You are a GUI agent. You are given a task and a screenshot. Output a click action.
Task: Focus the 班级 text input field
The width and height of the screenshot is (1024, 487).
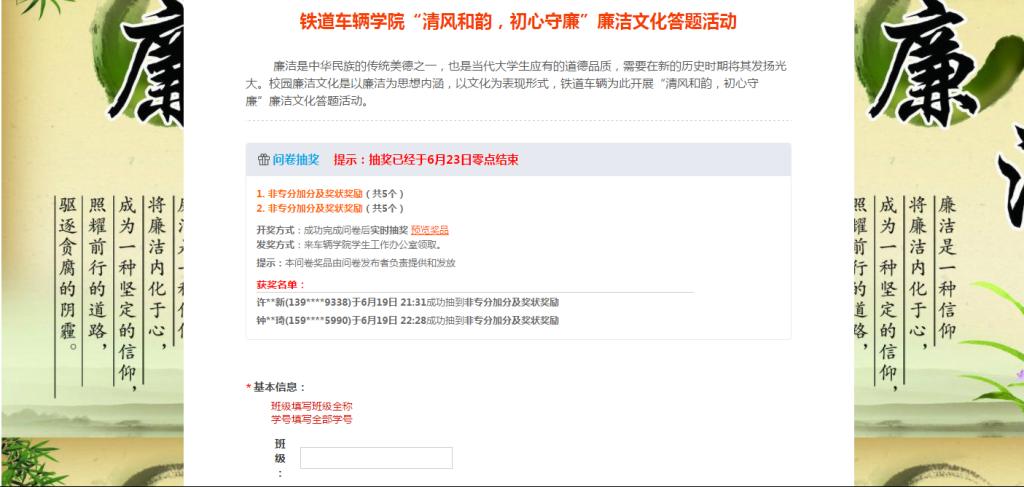coord(376,458)
